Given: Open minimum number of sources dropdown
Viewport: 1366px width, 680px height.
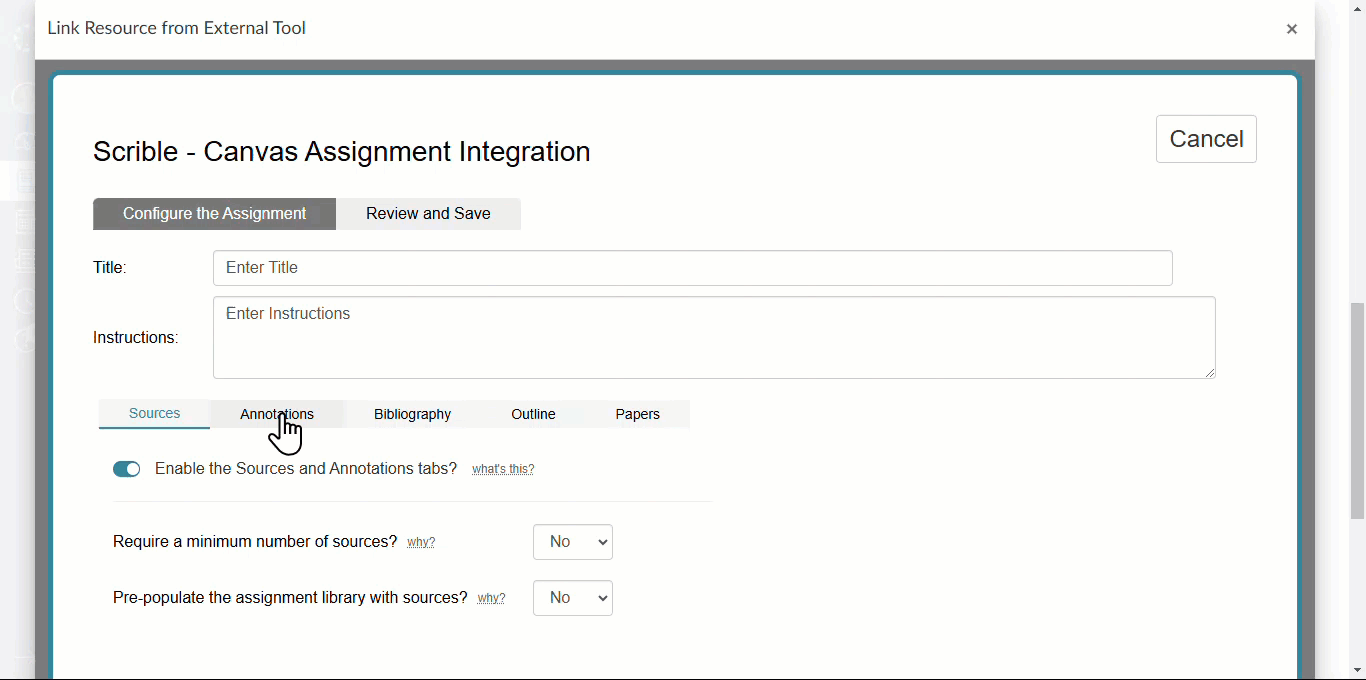Looking at the screenshot, I should [573, 542].
